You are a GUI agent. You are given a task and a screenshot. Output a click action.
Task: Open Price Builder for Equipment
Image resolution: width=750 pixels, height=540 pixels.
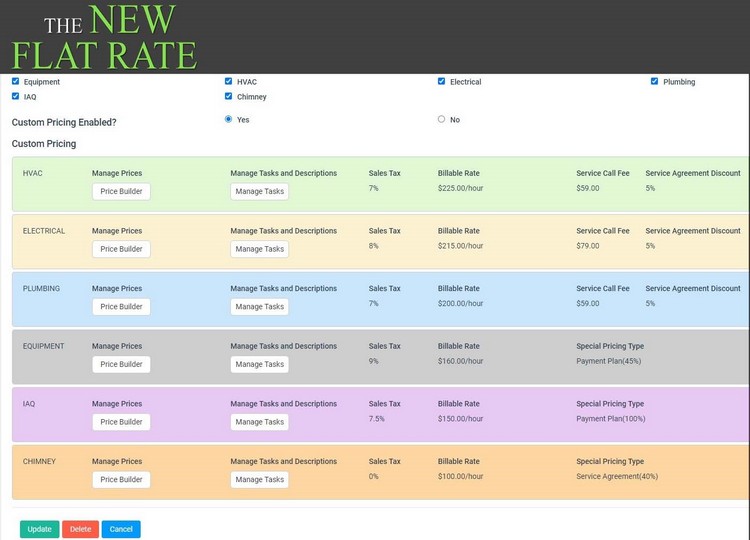click(x=121, y=364)
